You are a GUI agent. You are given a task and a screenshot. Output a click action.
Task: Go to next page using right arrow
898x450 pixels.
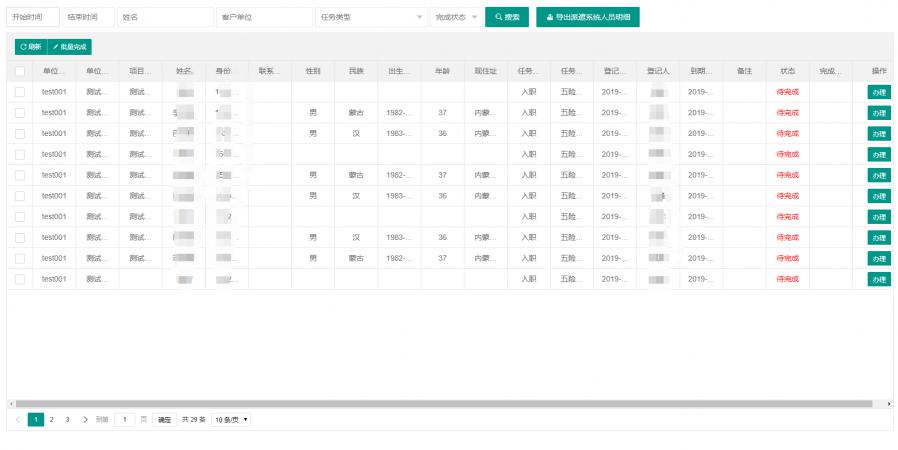[85, 419]
